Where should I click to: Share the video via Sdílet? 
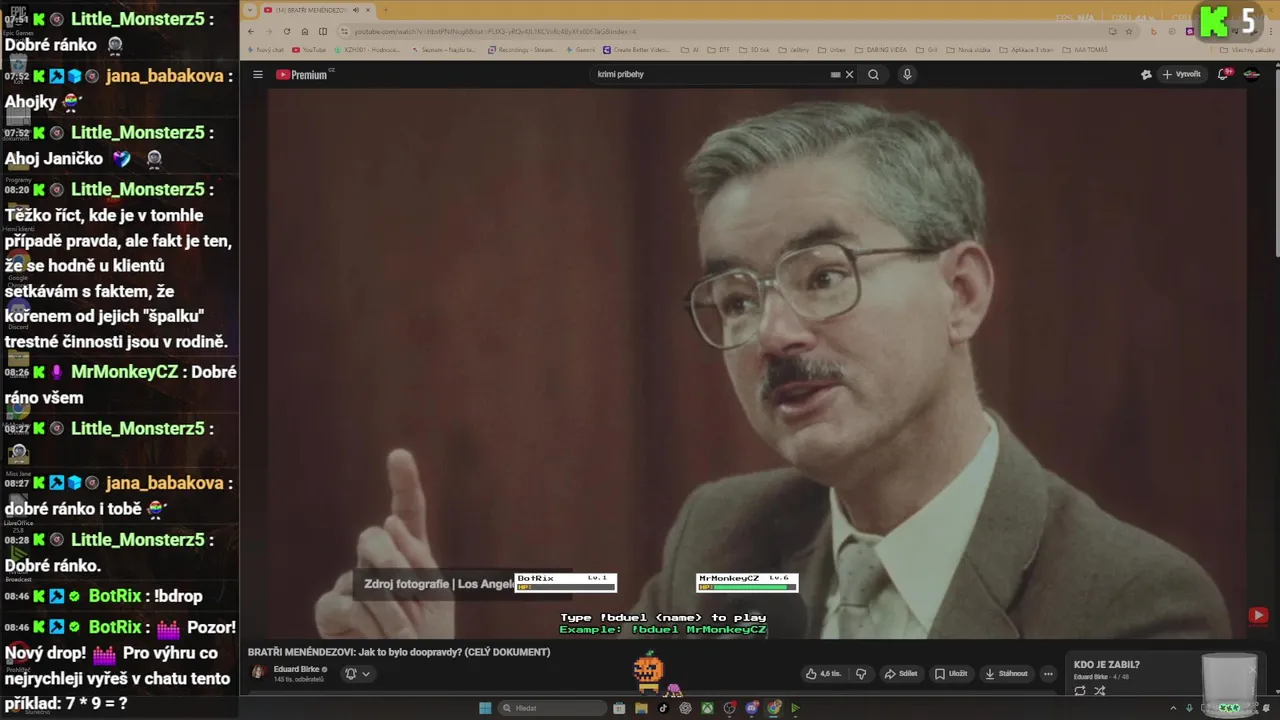pyautogui.click(x=901, y=674)
